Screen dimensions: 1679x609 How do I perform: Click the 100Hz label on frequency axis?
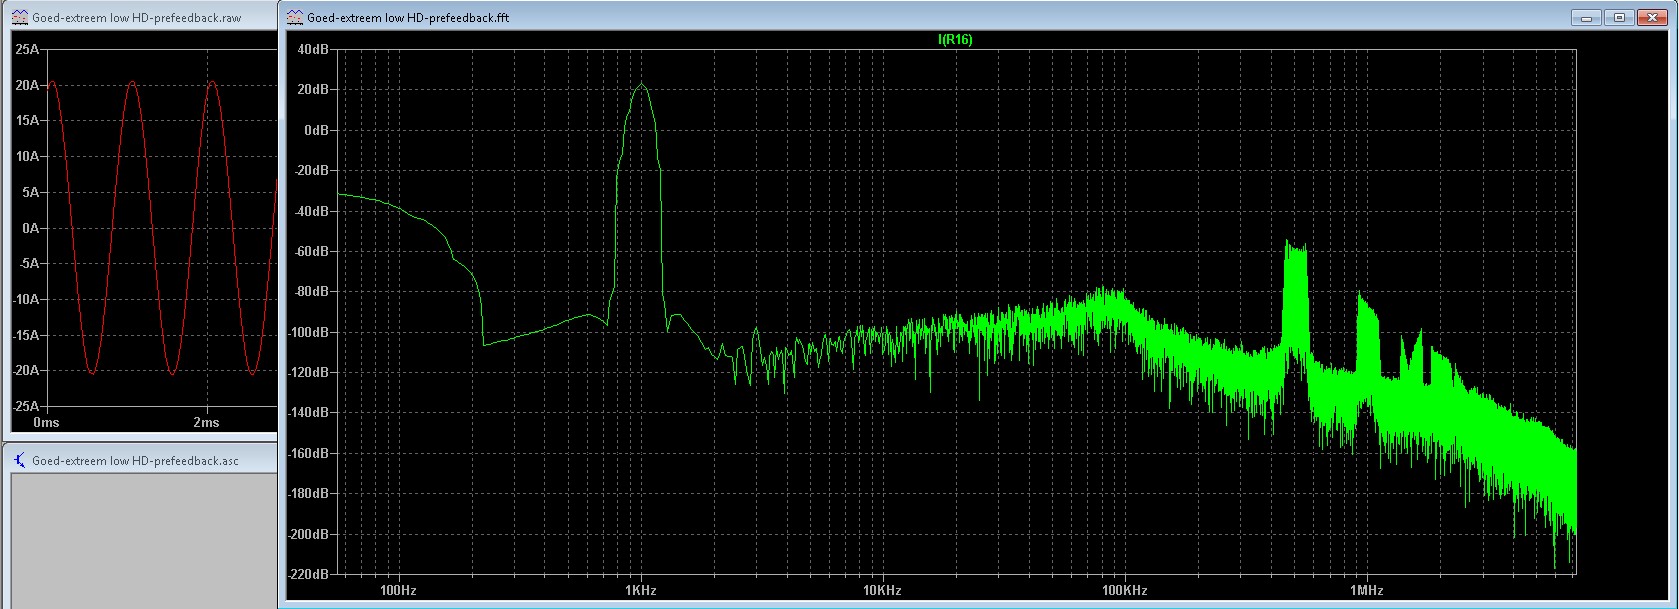(398, 590)
